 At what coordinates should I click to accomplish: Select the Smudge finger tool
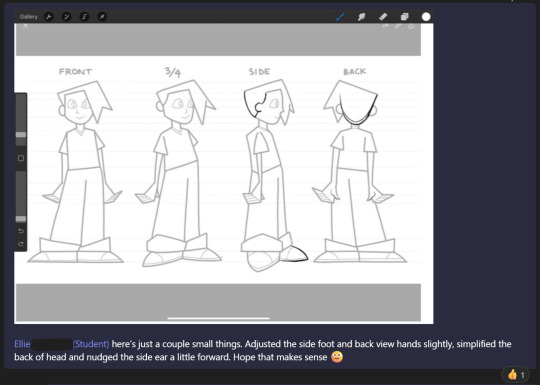coord(361,17)
